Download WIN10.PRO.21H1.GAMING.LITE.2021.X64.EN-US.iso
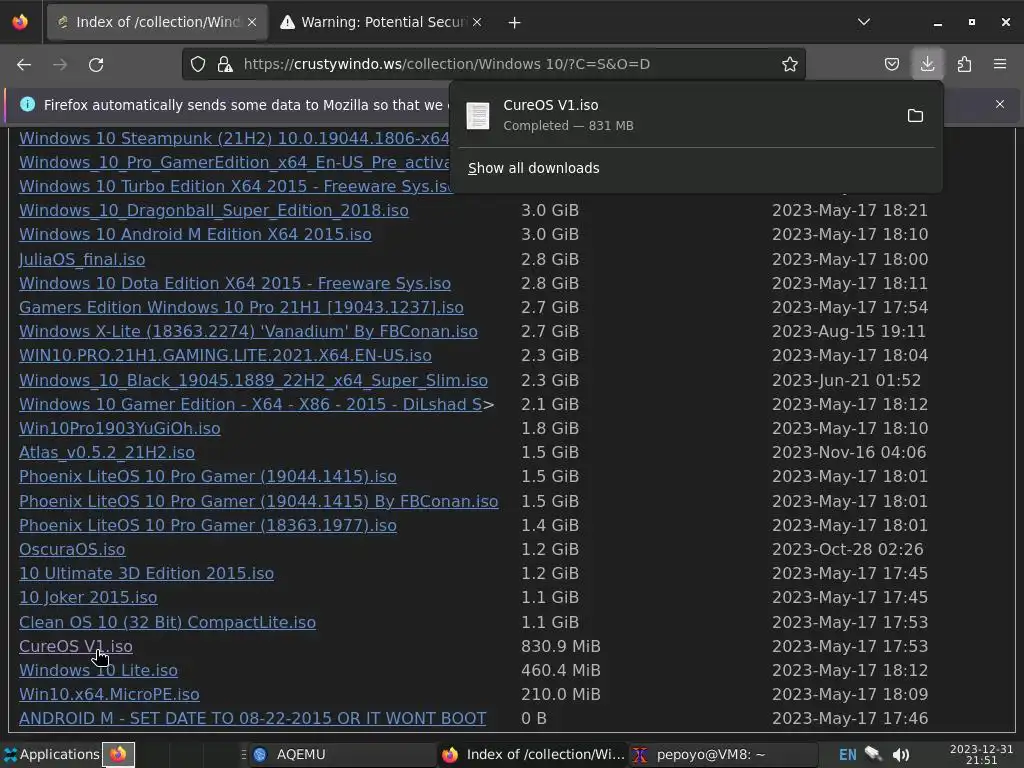Screen dimensions: 1024x768 coord(225,355)
